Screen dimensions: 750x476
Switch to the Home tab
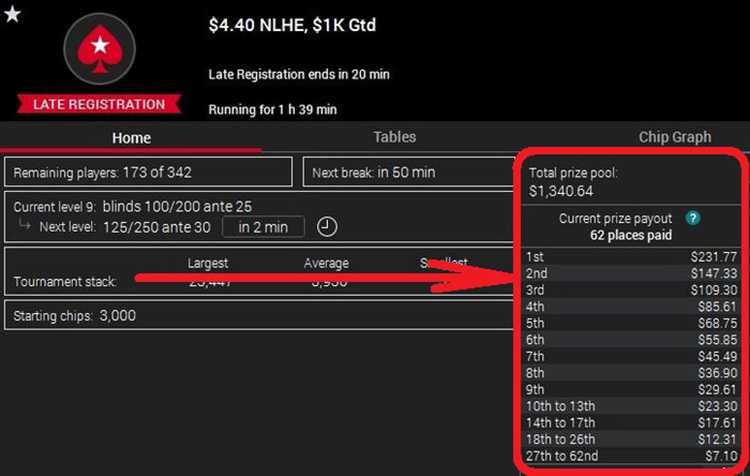pyautogui.click(x=131, y=138)
